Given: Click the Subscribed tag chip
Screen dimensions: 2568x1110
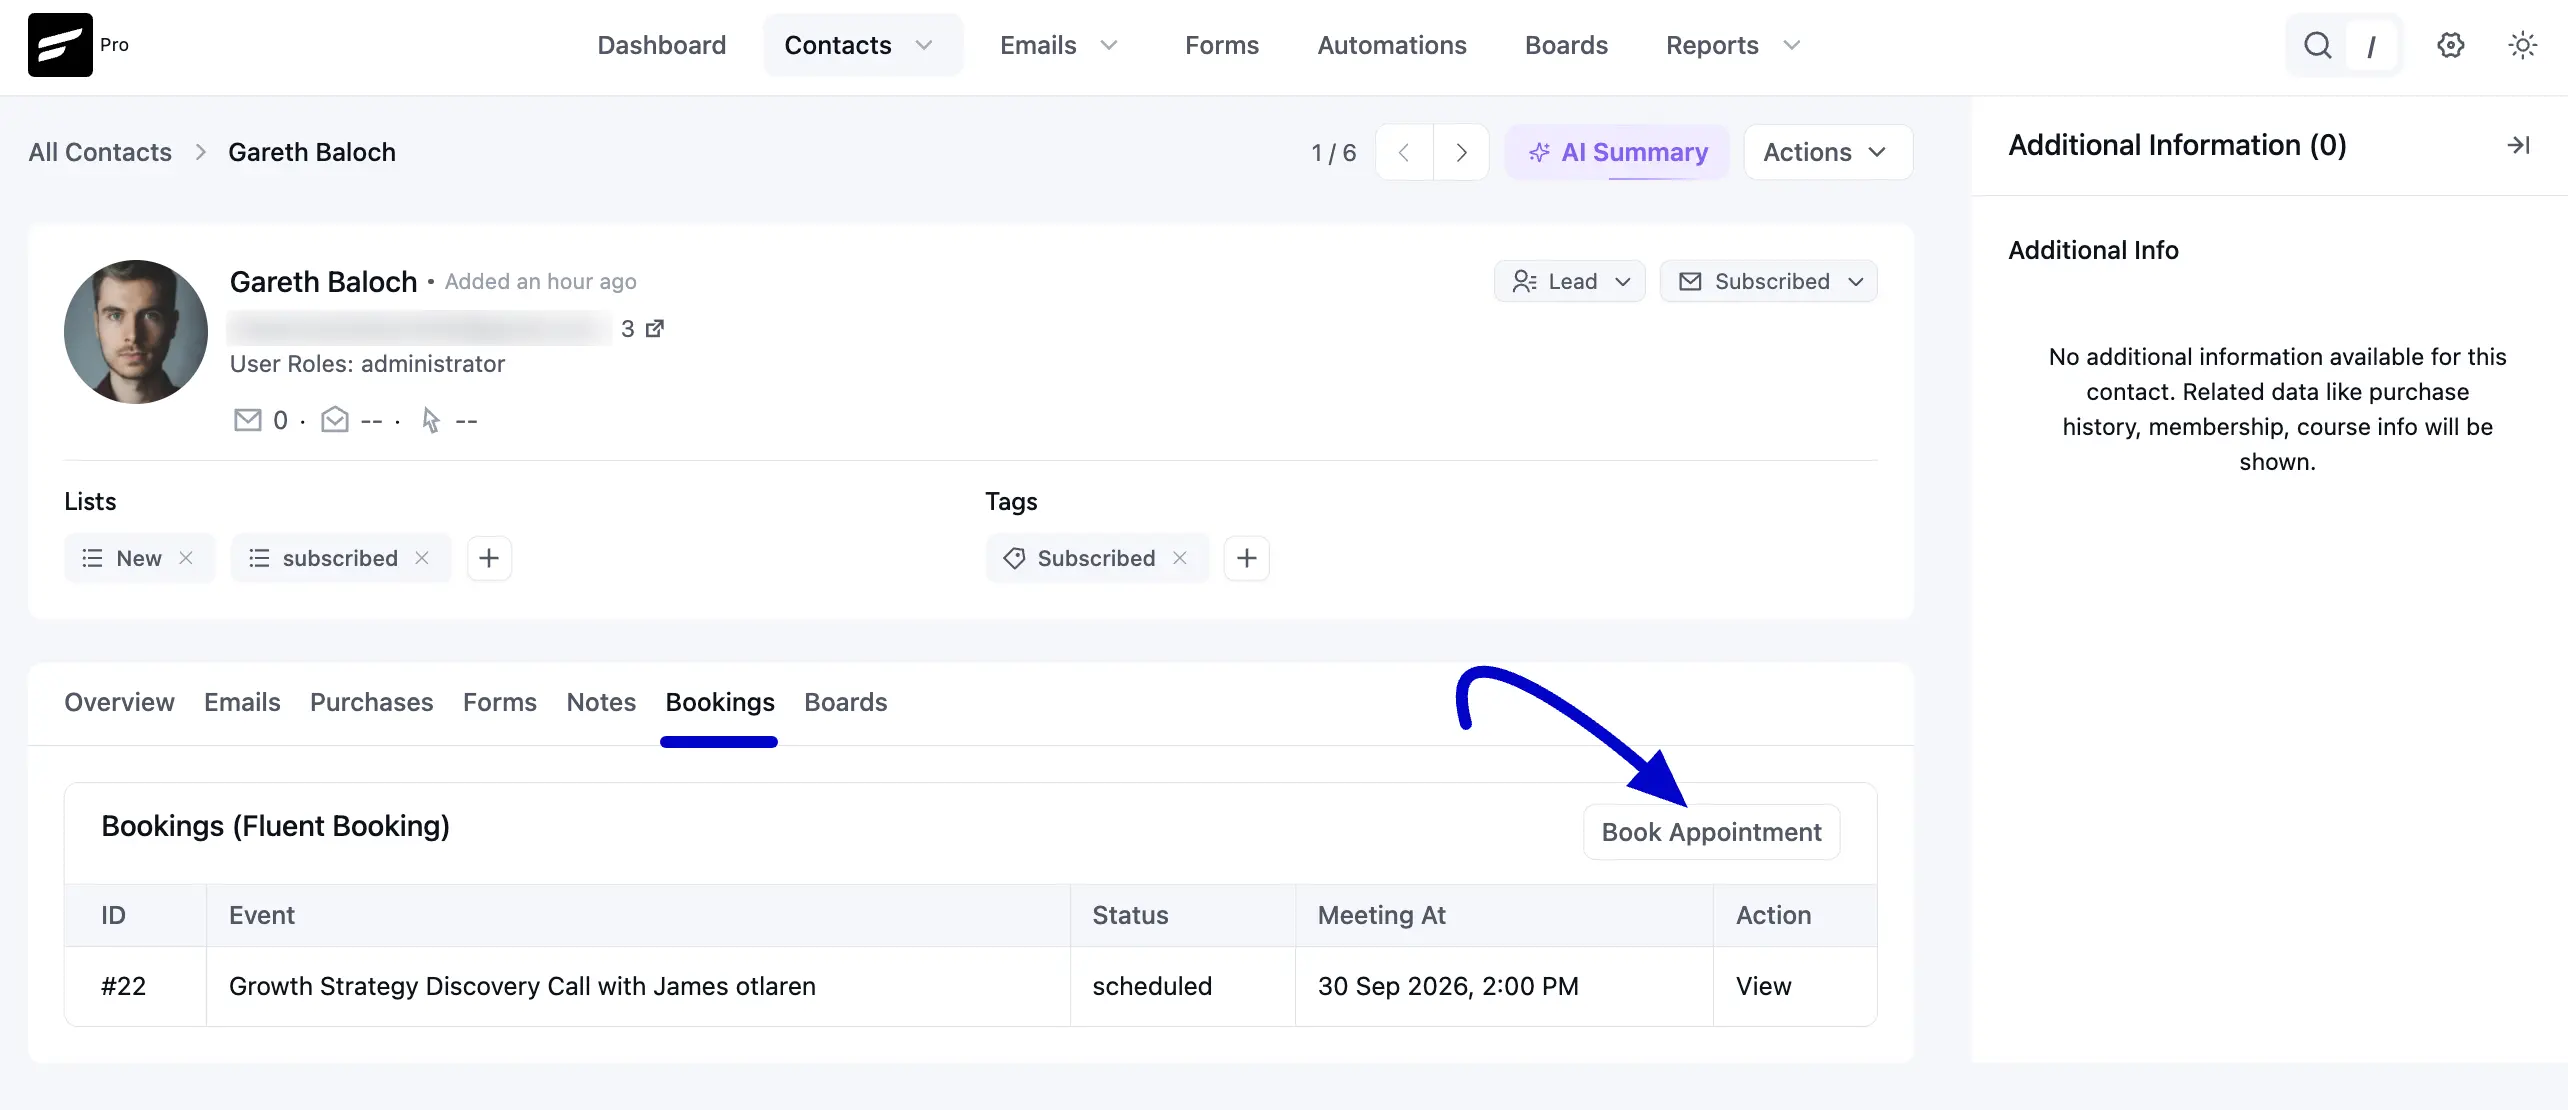Looking at the screenshot, I should (x=1096, y=558).
